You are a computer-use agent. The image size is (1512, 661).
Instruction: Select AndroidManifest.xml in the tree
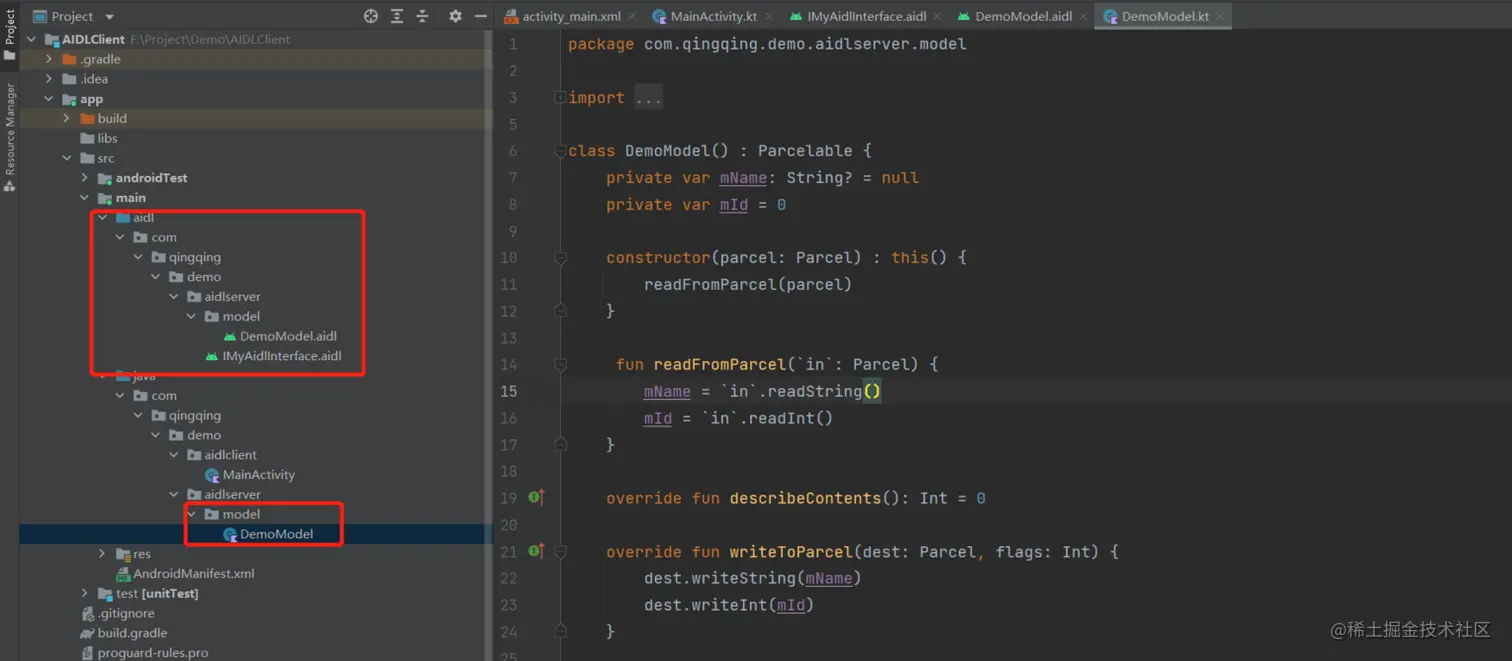[193, 573]
